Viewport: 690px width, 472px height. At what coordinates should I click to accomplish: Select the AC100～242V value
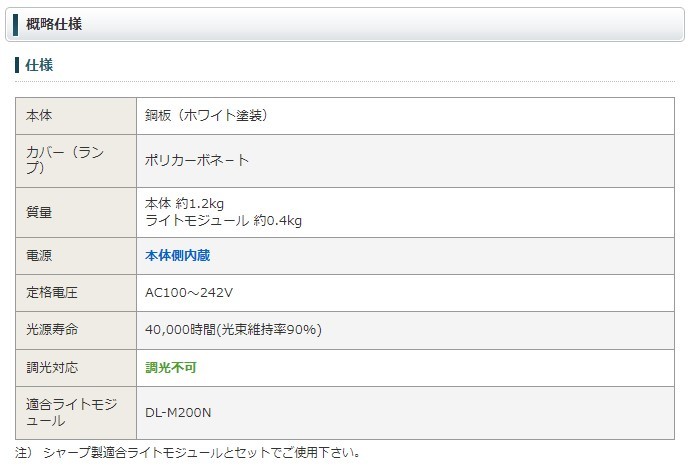189,292
